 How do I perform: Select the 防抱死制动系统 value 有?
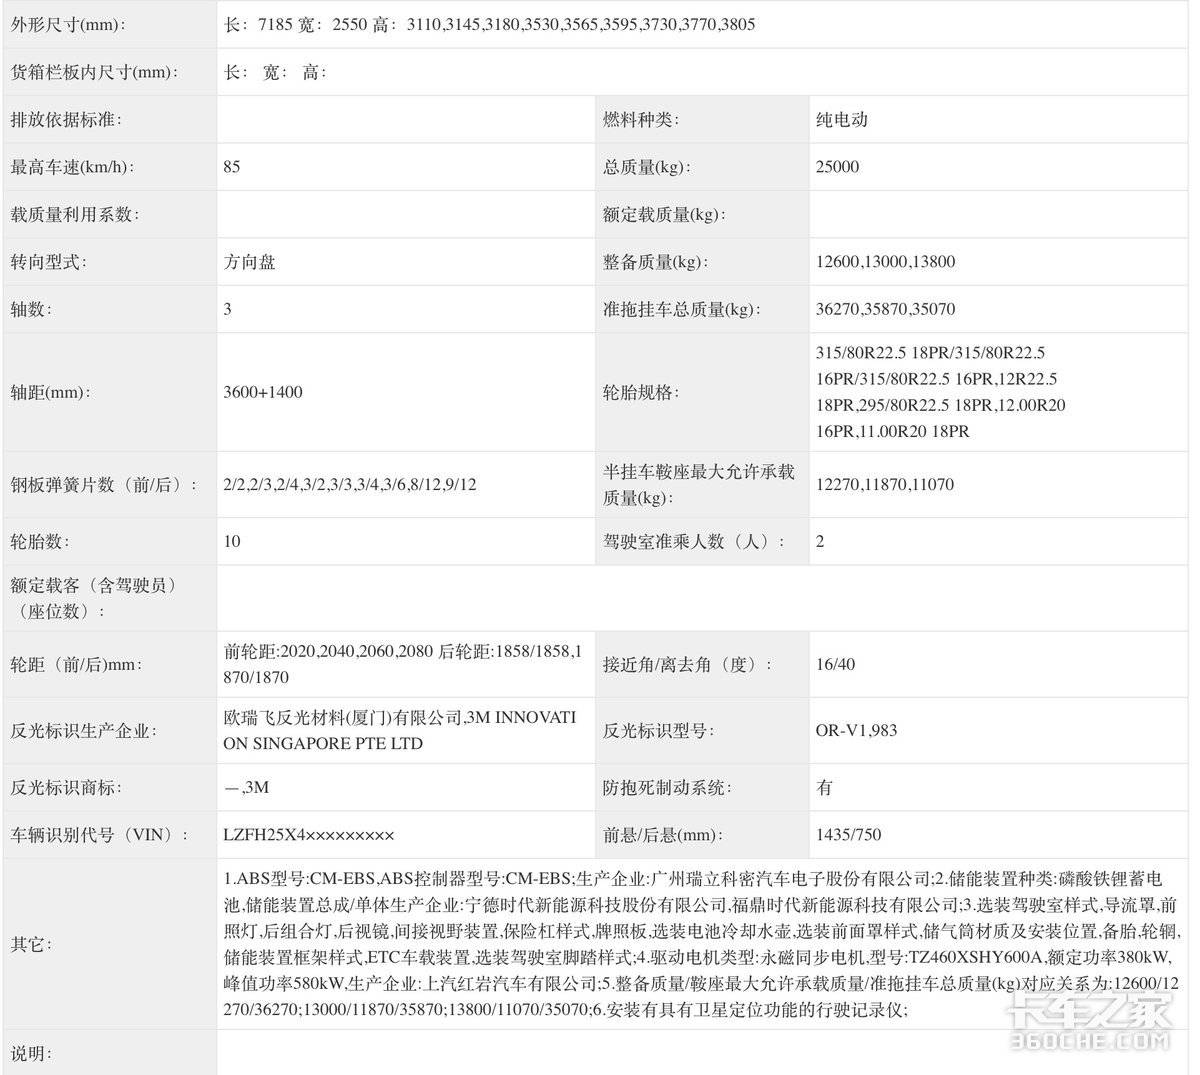(x=824, y=788)
